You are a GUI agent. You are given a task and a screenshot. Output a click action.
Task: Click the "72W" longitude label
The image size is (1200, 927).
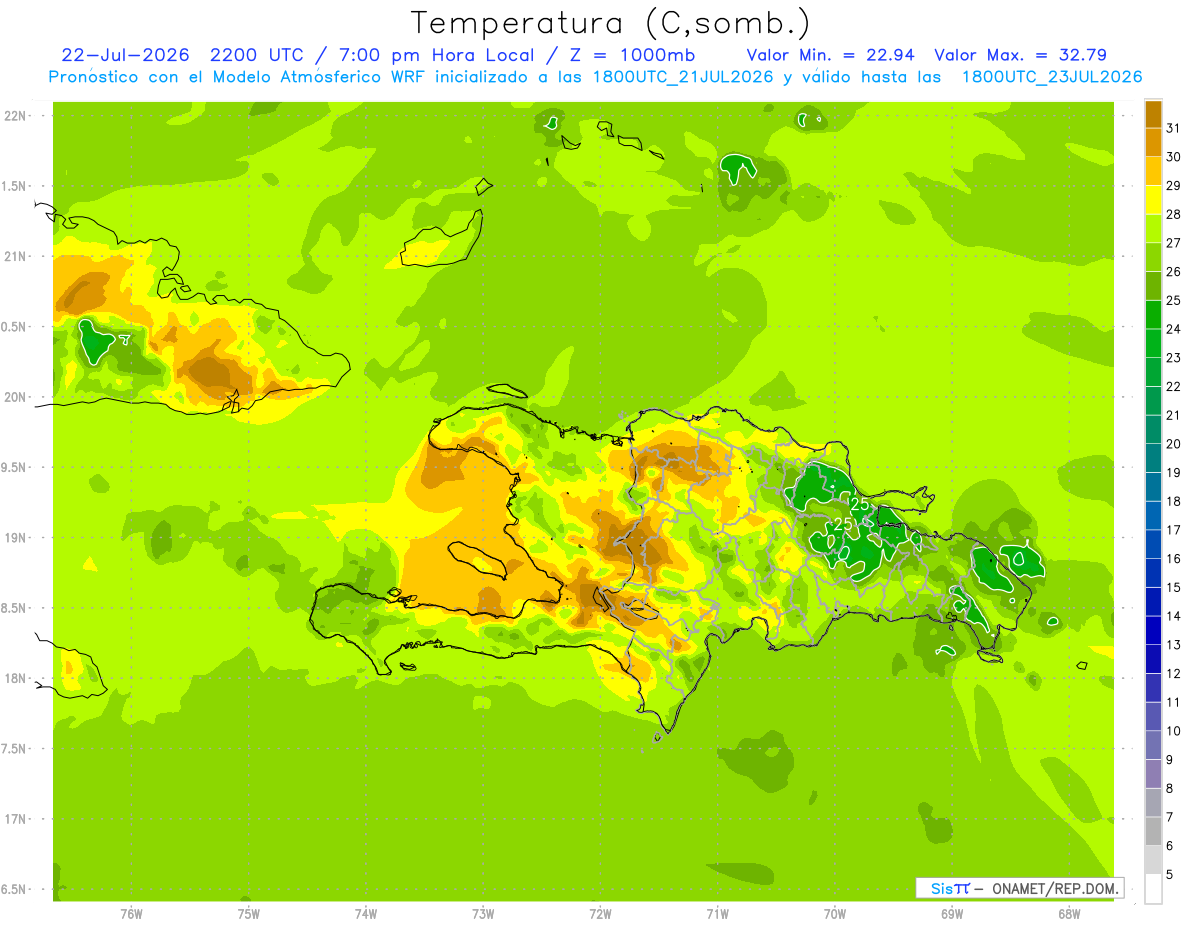600,913
